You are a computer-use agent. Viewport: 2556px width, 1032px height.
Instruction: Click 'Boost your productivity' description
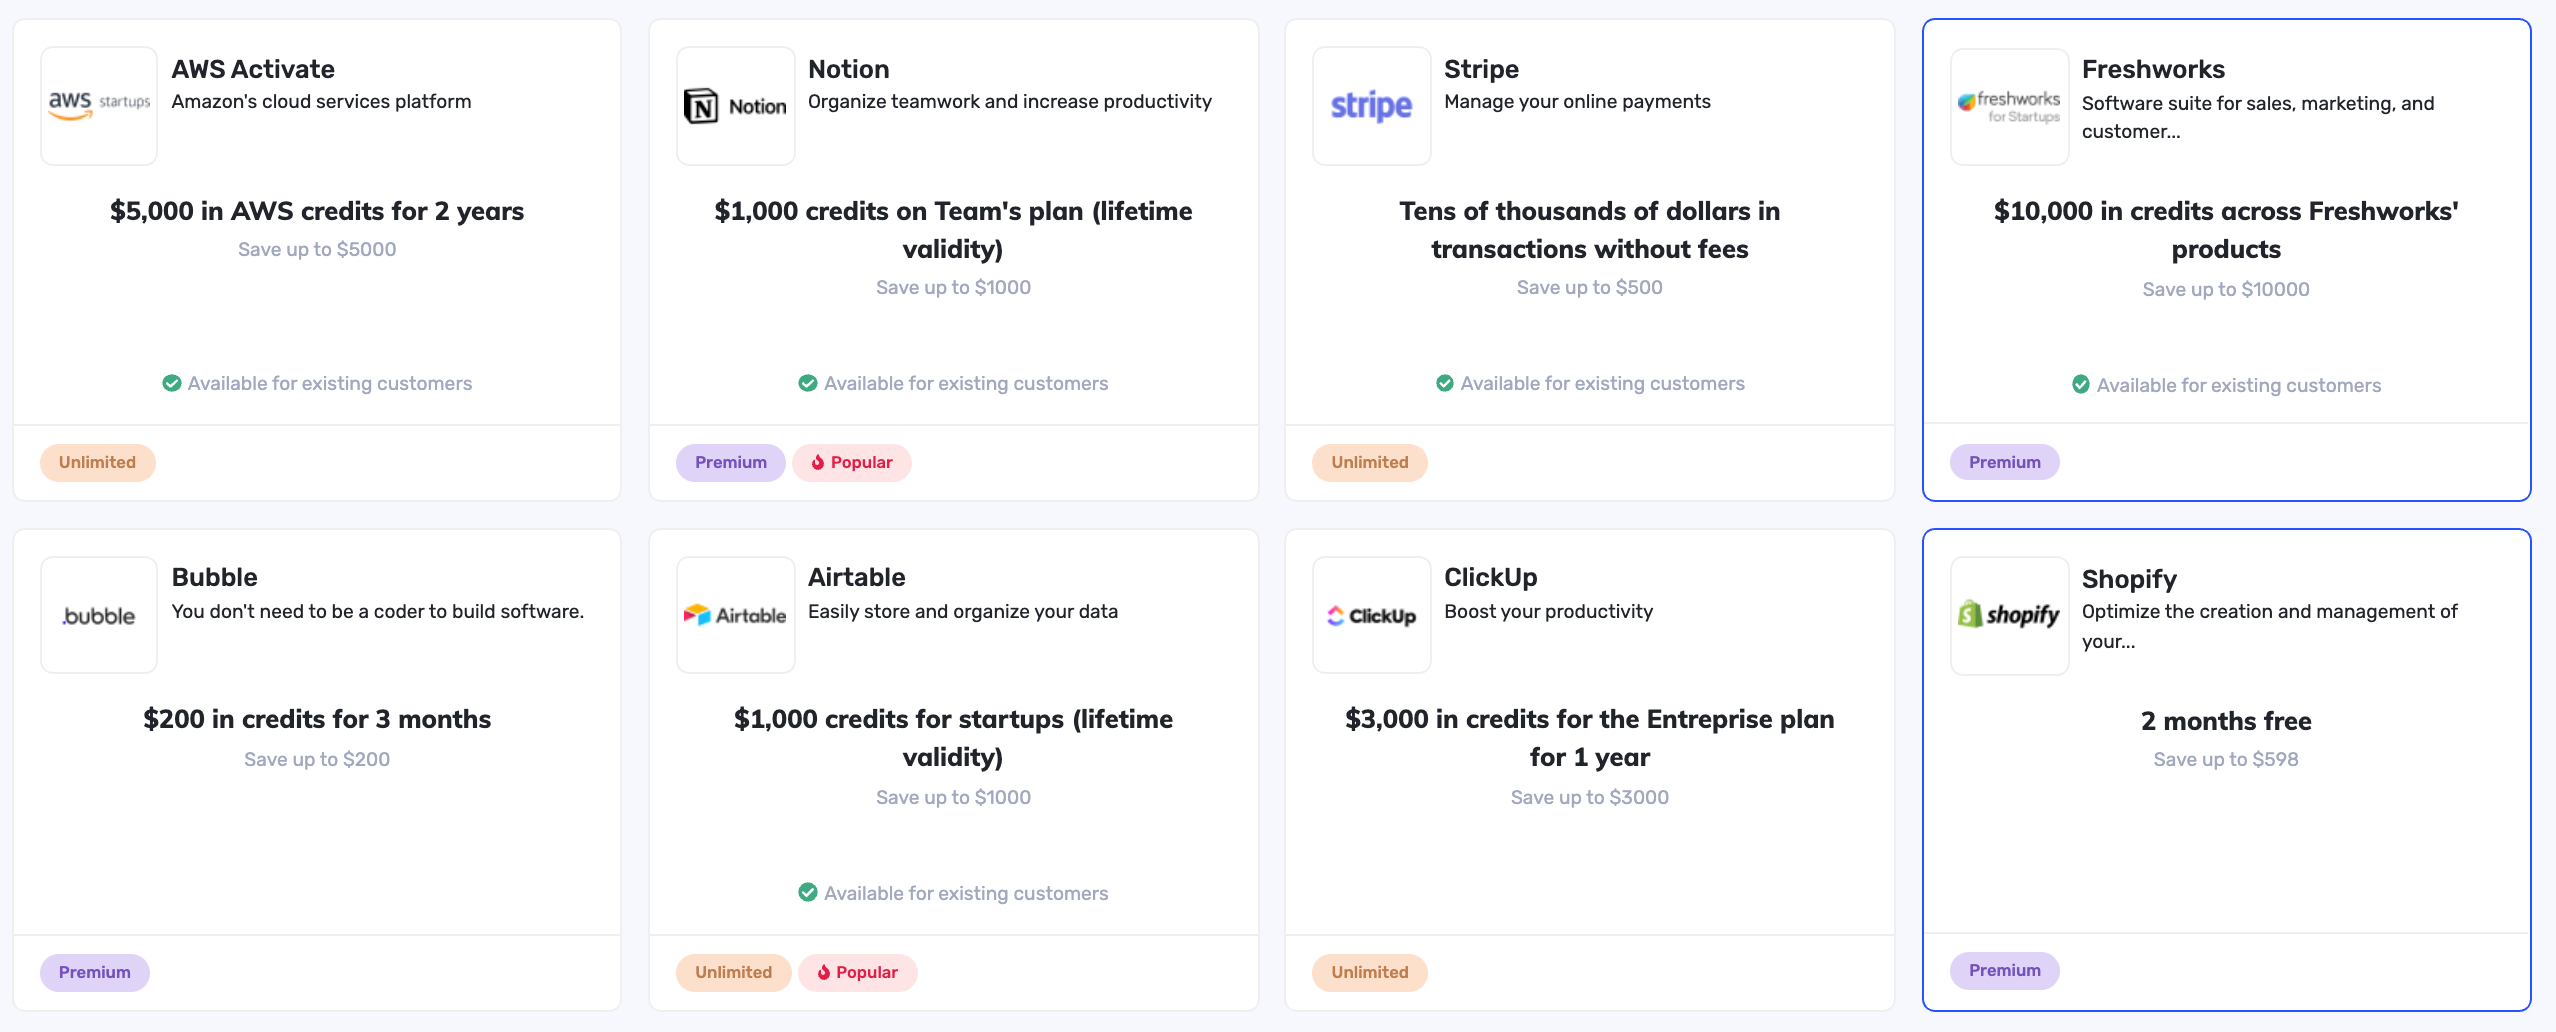1549,611
